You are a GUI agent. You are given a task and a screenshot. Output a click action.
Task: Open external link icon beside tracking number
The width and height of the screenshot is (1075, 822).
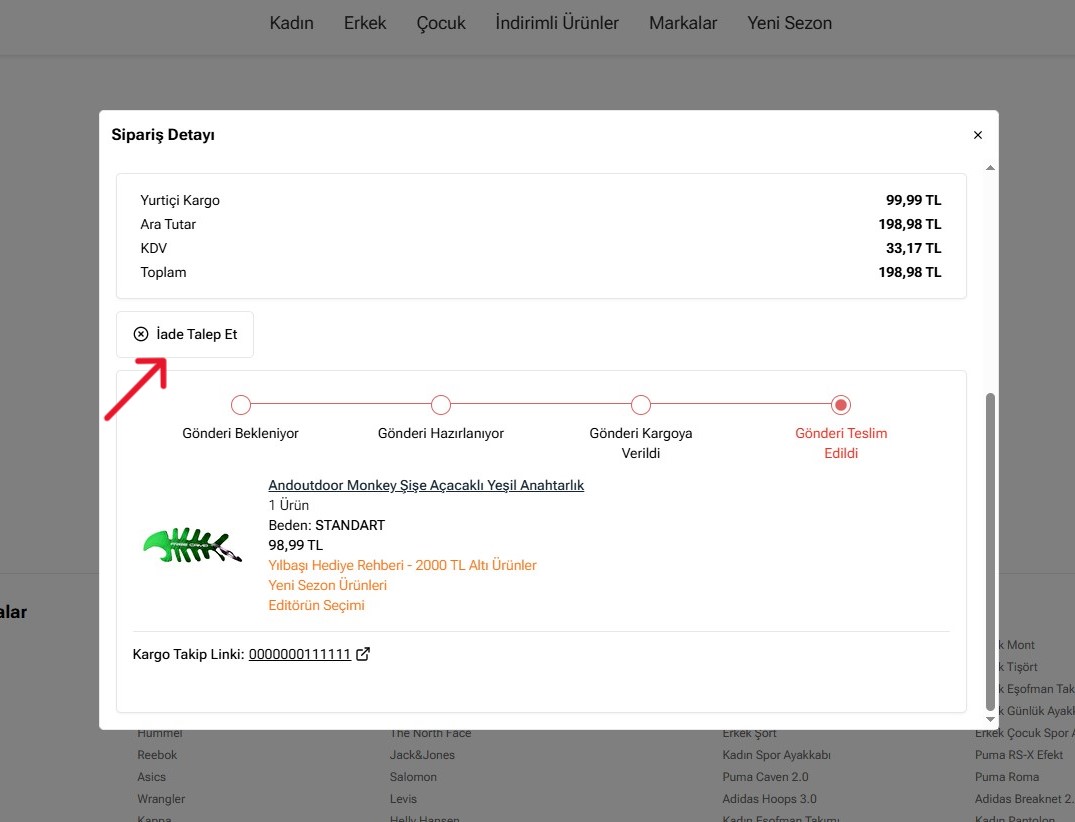pos(363,654)
